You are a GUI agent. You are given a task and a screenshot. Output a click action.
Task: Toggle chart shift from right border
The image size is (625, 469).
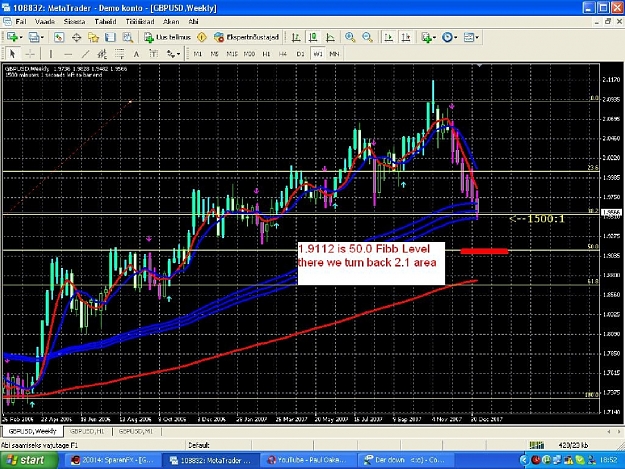(405, 37)
